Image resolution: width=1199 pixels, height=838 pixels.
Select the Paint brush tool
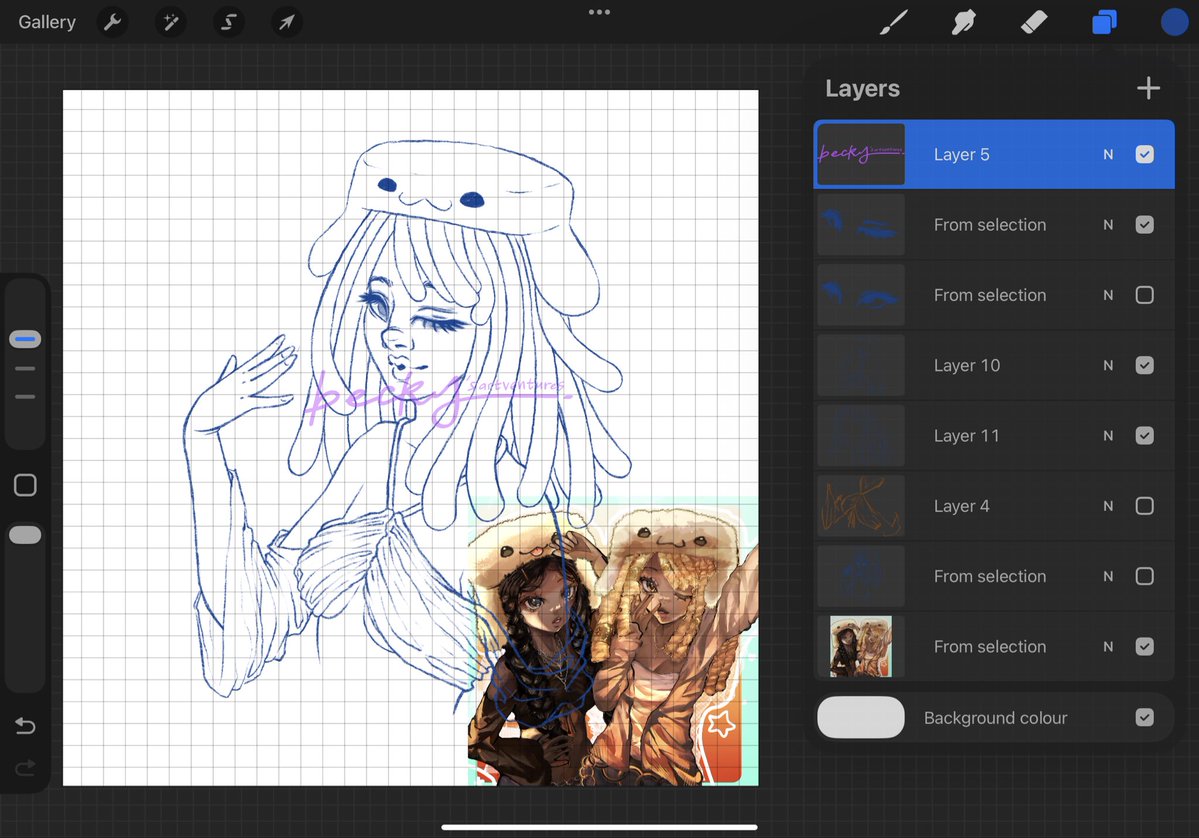(x=894, y=22)
